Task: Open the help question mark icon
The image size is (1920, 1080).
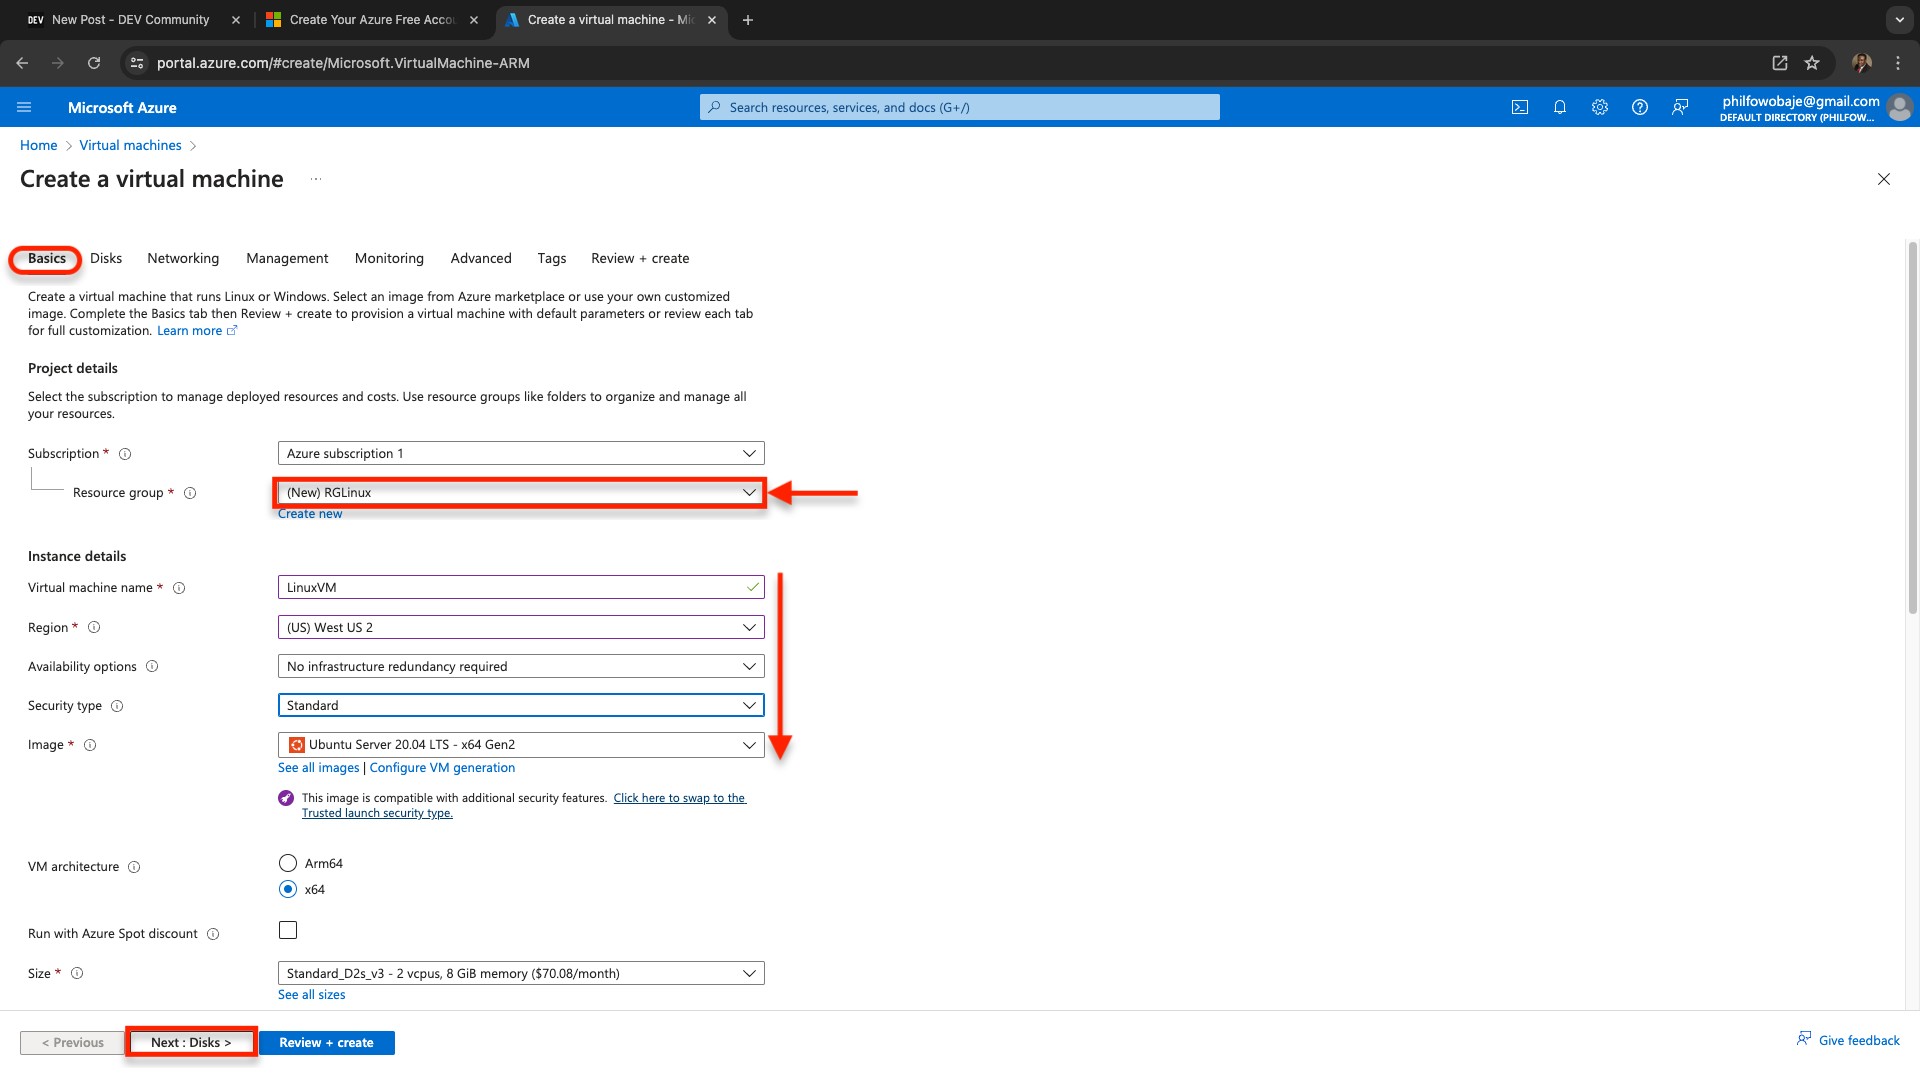Action: pyautogui.click(x=1639, y=107)
